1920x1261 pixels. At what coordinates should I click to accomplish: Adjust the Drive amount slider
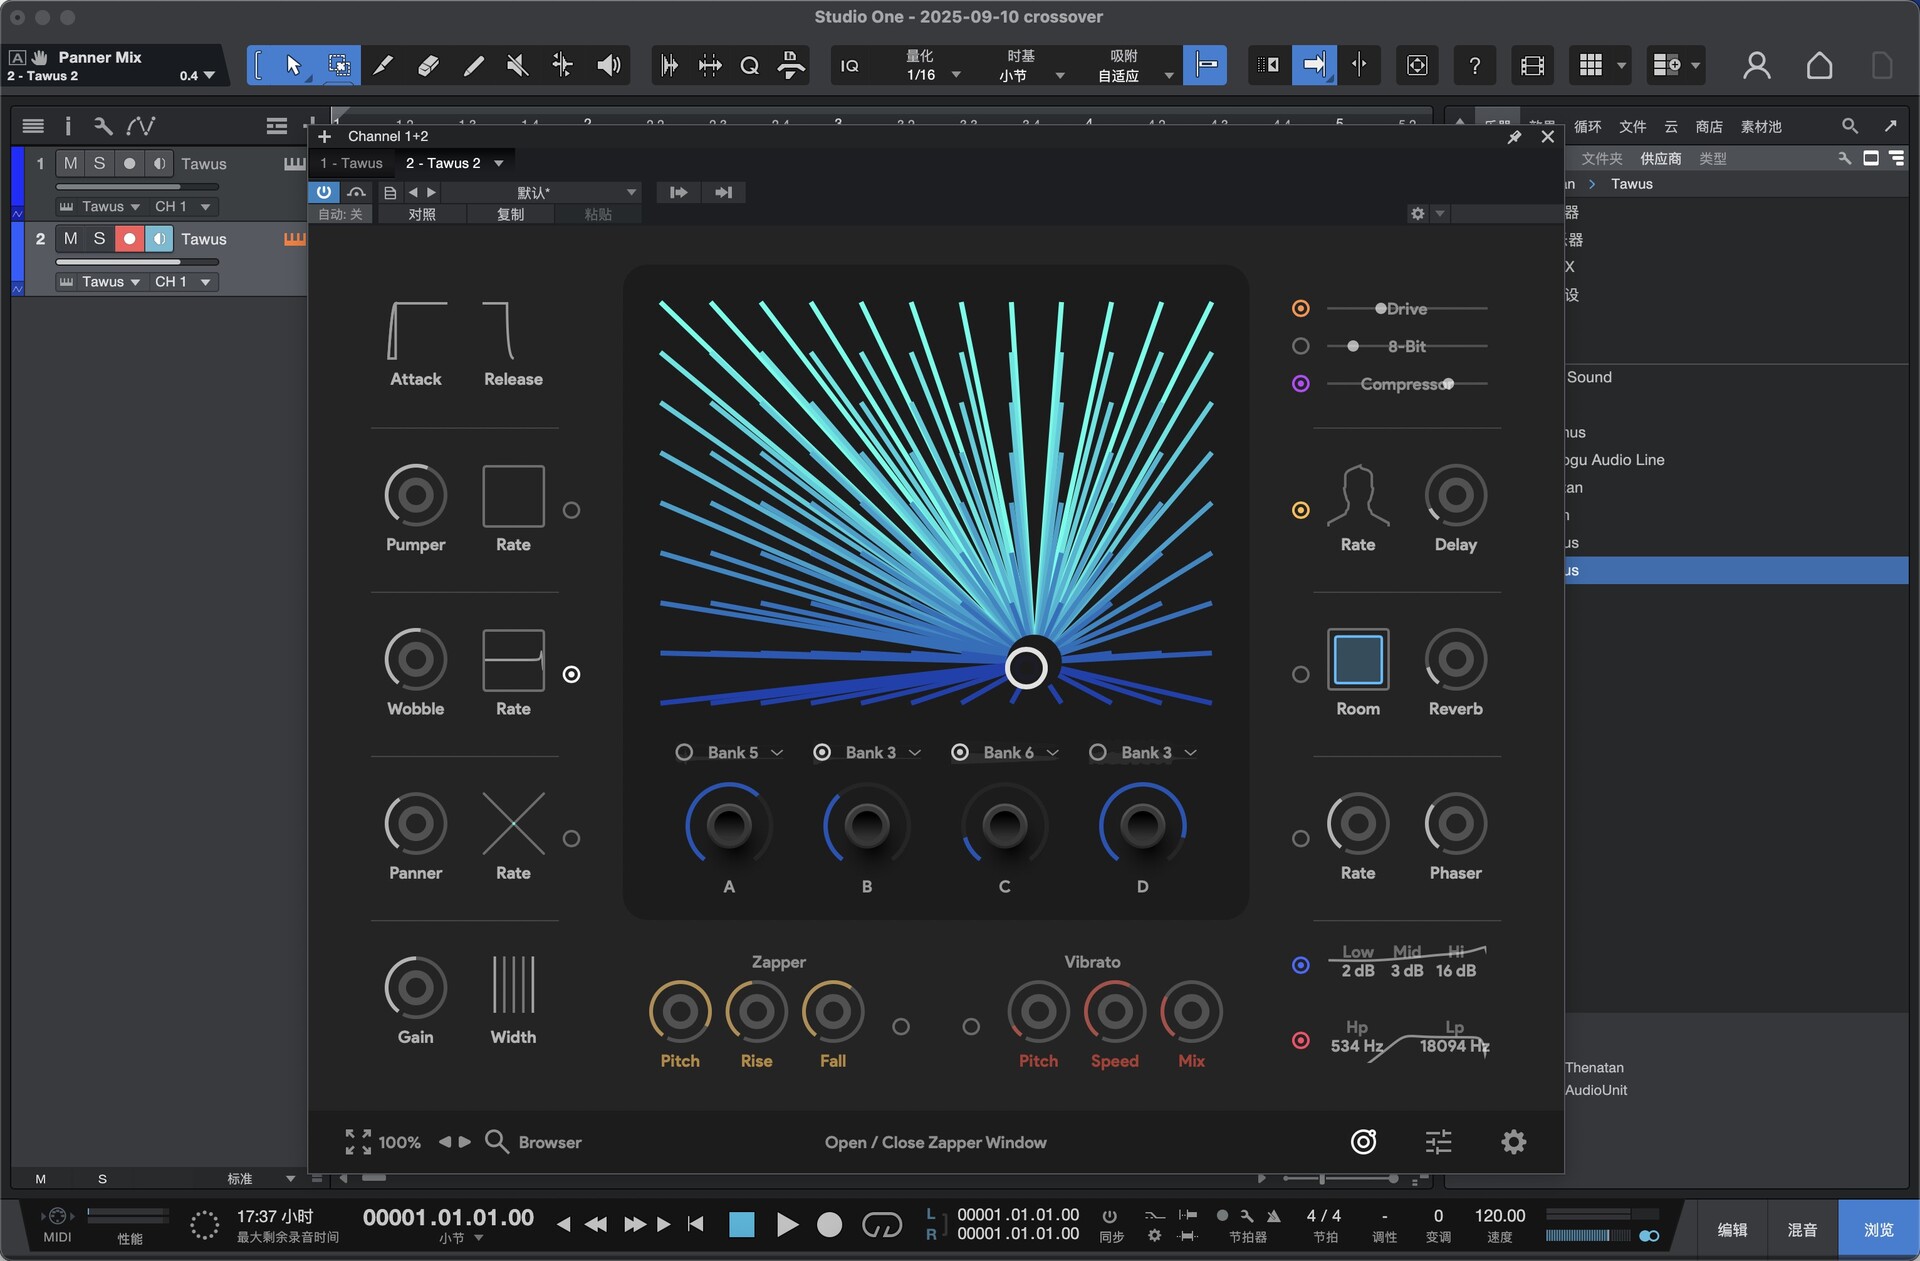(x=1407, y=309)
